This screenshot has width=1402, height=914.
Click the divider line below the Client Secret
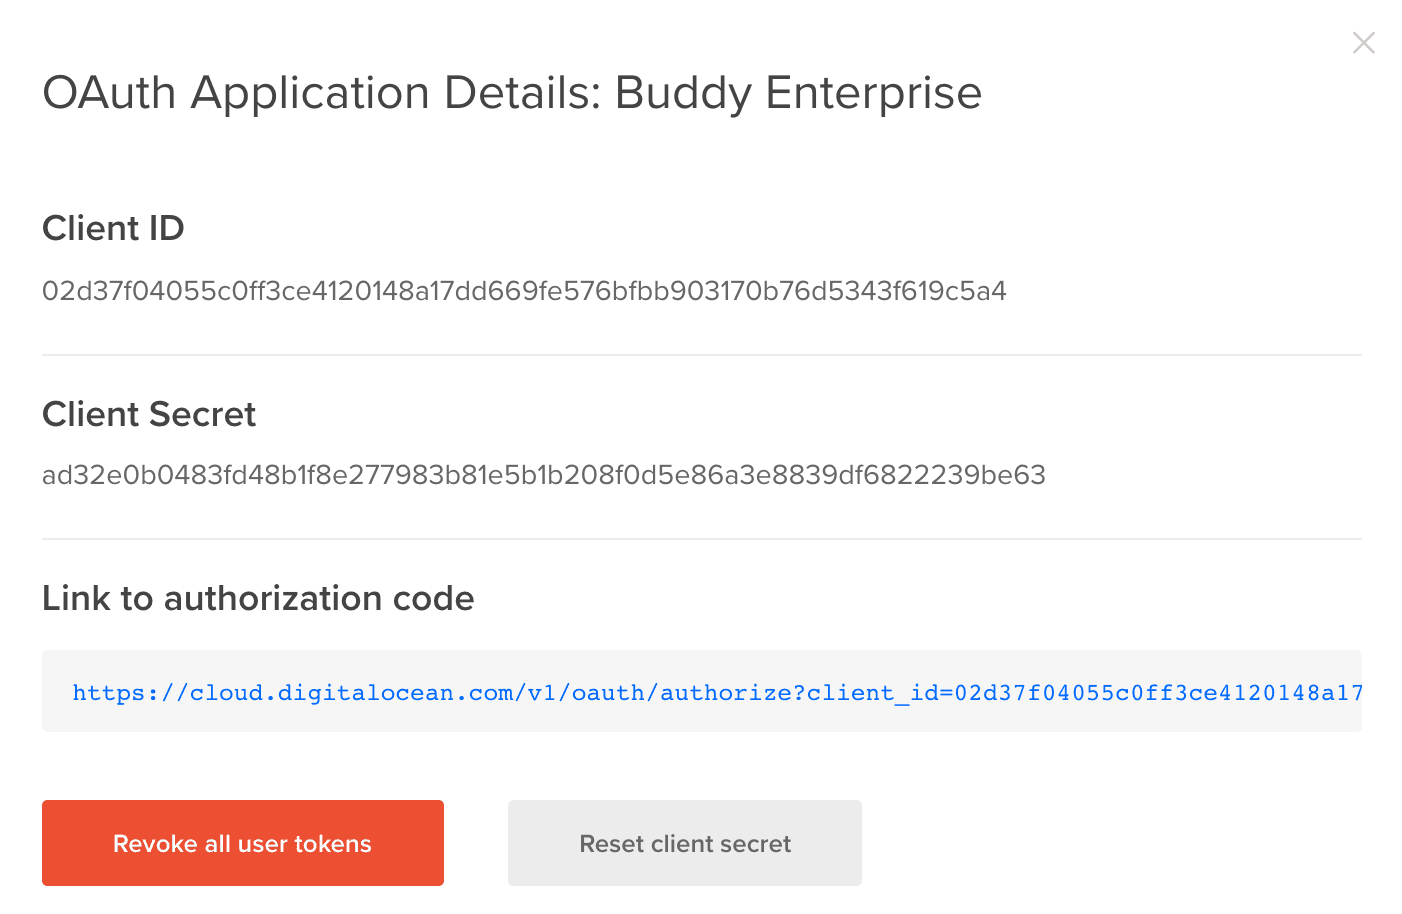(700, 539)
